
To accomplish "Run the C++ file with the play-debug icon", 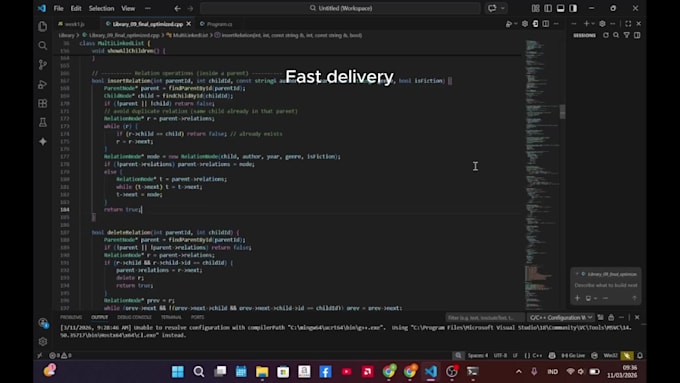I will (508, 24).
